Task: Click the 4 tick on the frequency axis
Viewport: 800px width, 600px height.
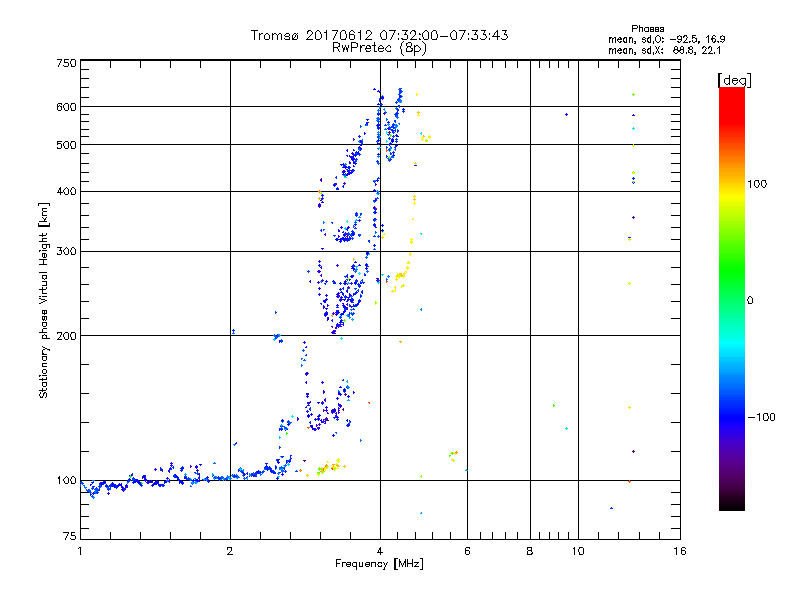Action: [379, 552]
